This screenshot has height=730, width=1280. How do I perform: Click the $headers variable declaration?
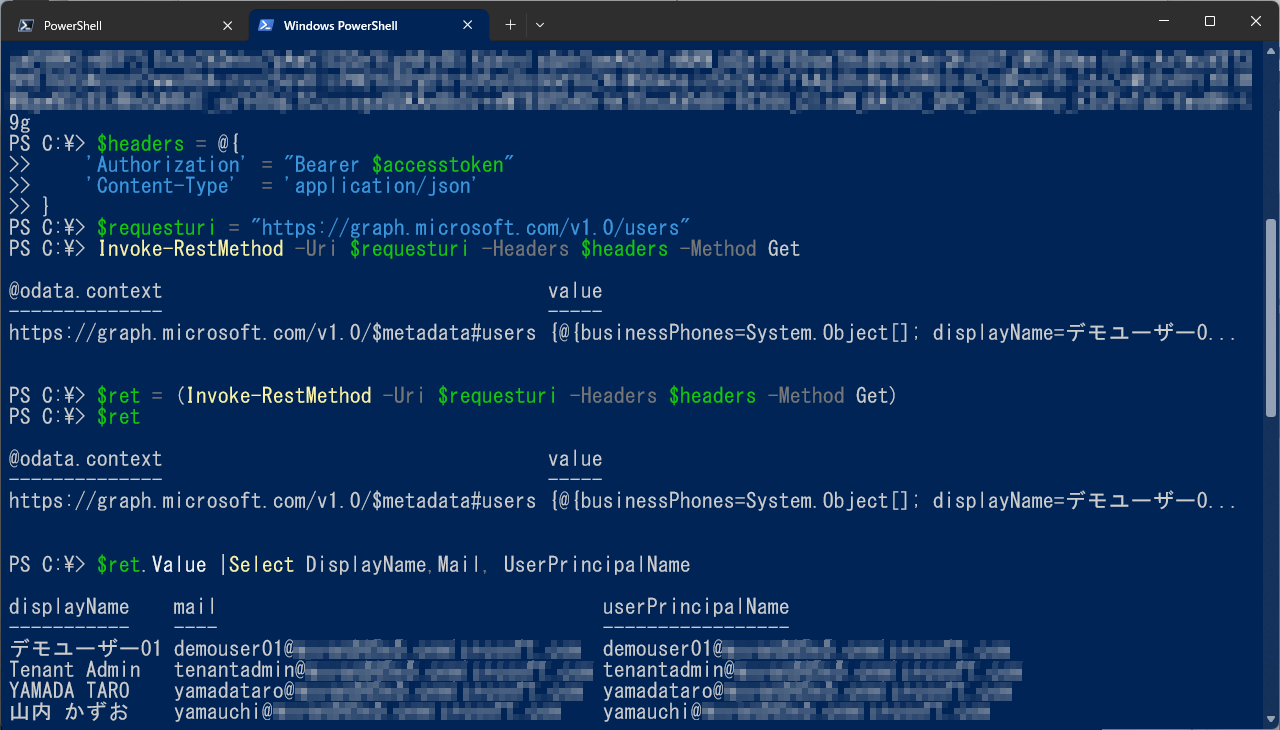point(140,143)
